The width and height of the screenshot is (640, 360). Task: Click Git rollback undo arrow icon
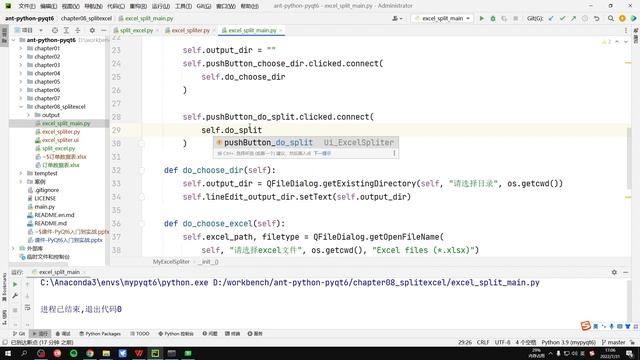[x=596, y=18]
